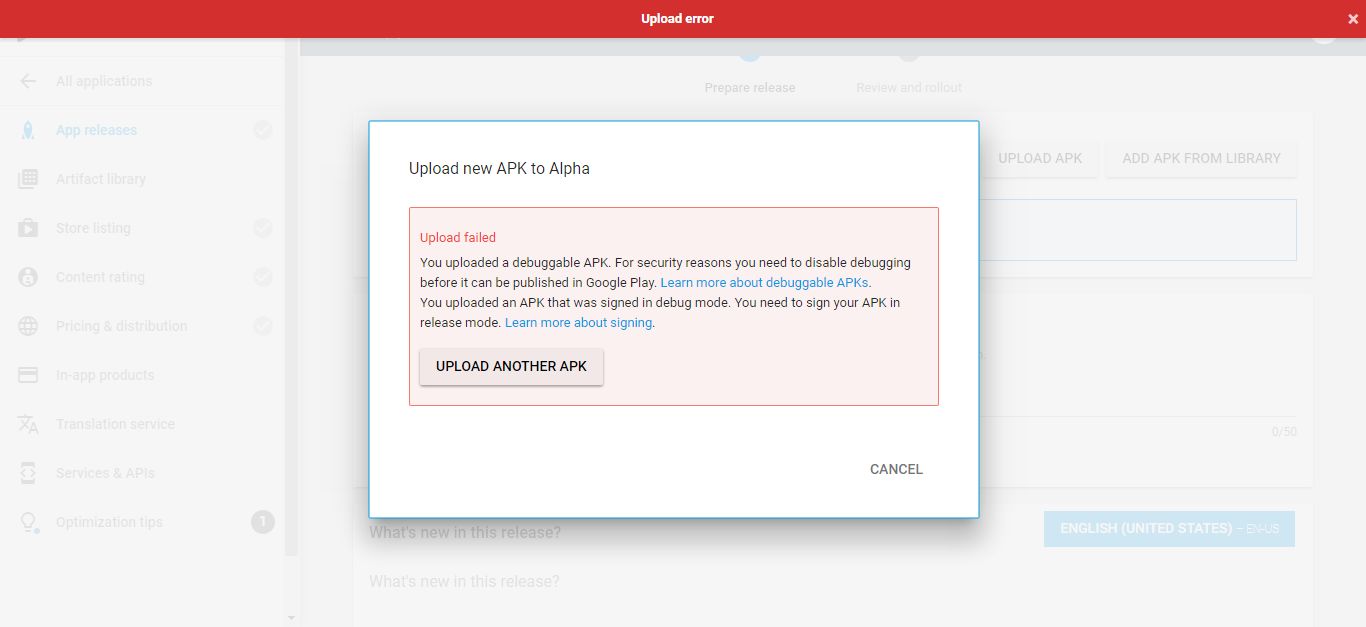This screenshot has width=1366, height=627.
Task: Click the Review and rollout step
Action: pyautogui.click(x=909, y=88)
